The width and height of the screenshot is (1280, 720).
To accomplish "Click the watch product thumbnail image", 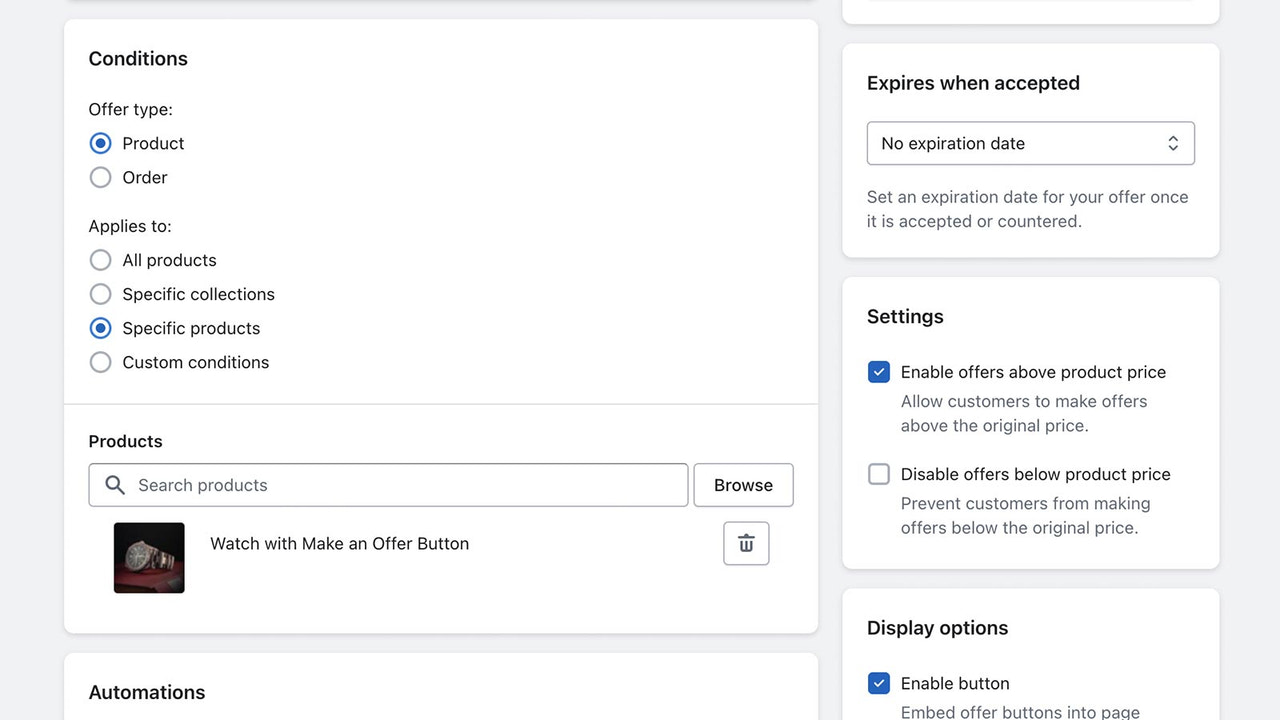I will (148, 557).
